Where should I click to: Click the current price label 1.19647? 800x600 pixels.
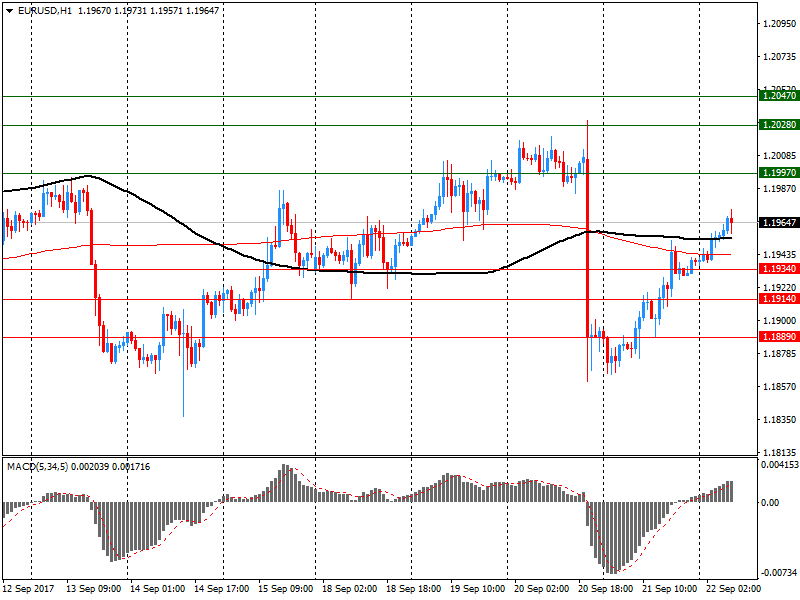779,222
